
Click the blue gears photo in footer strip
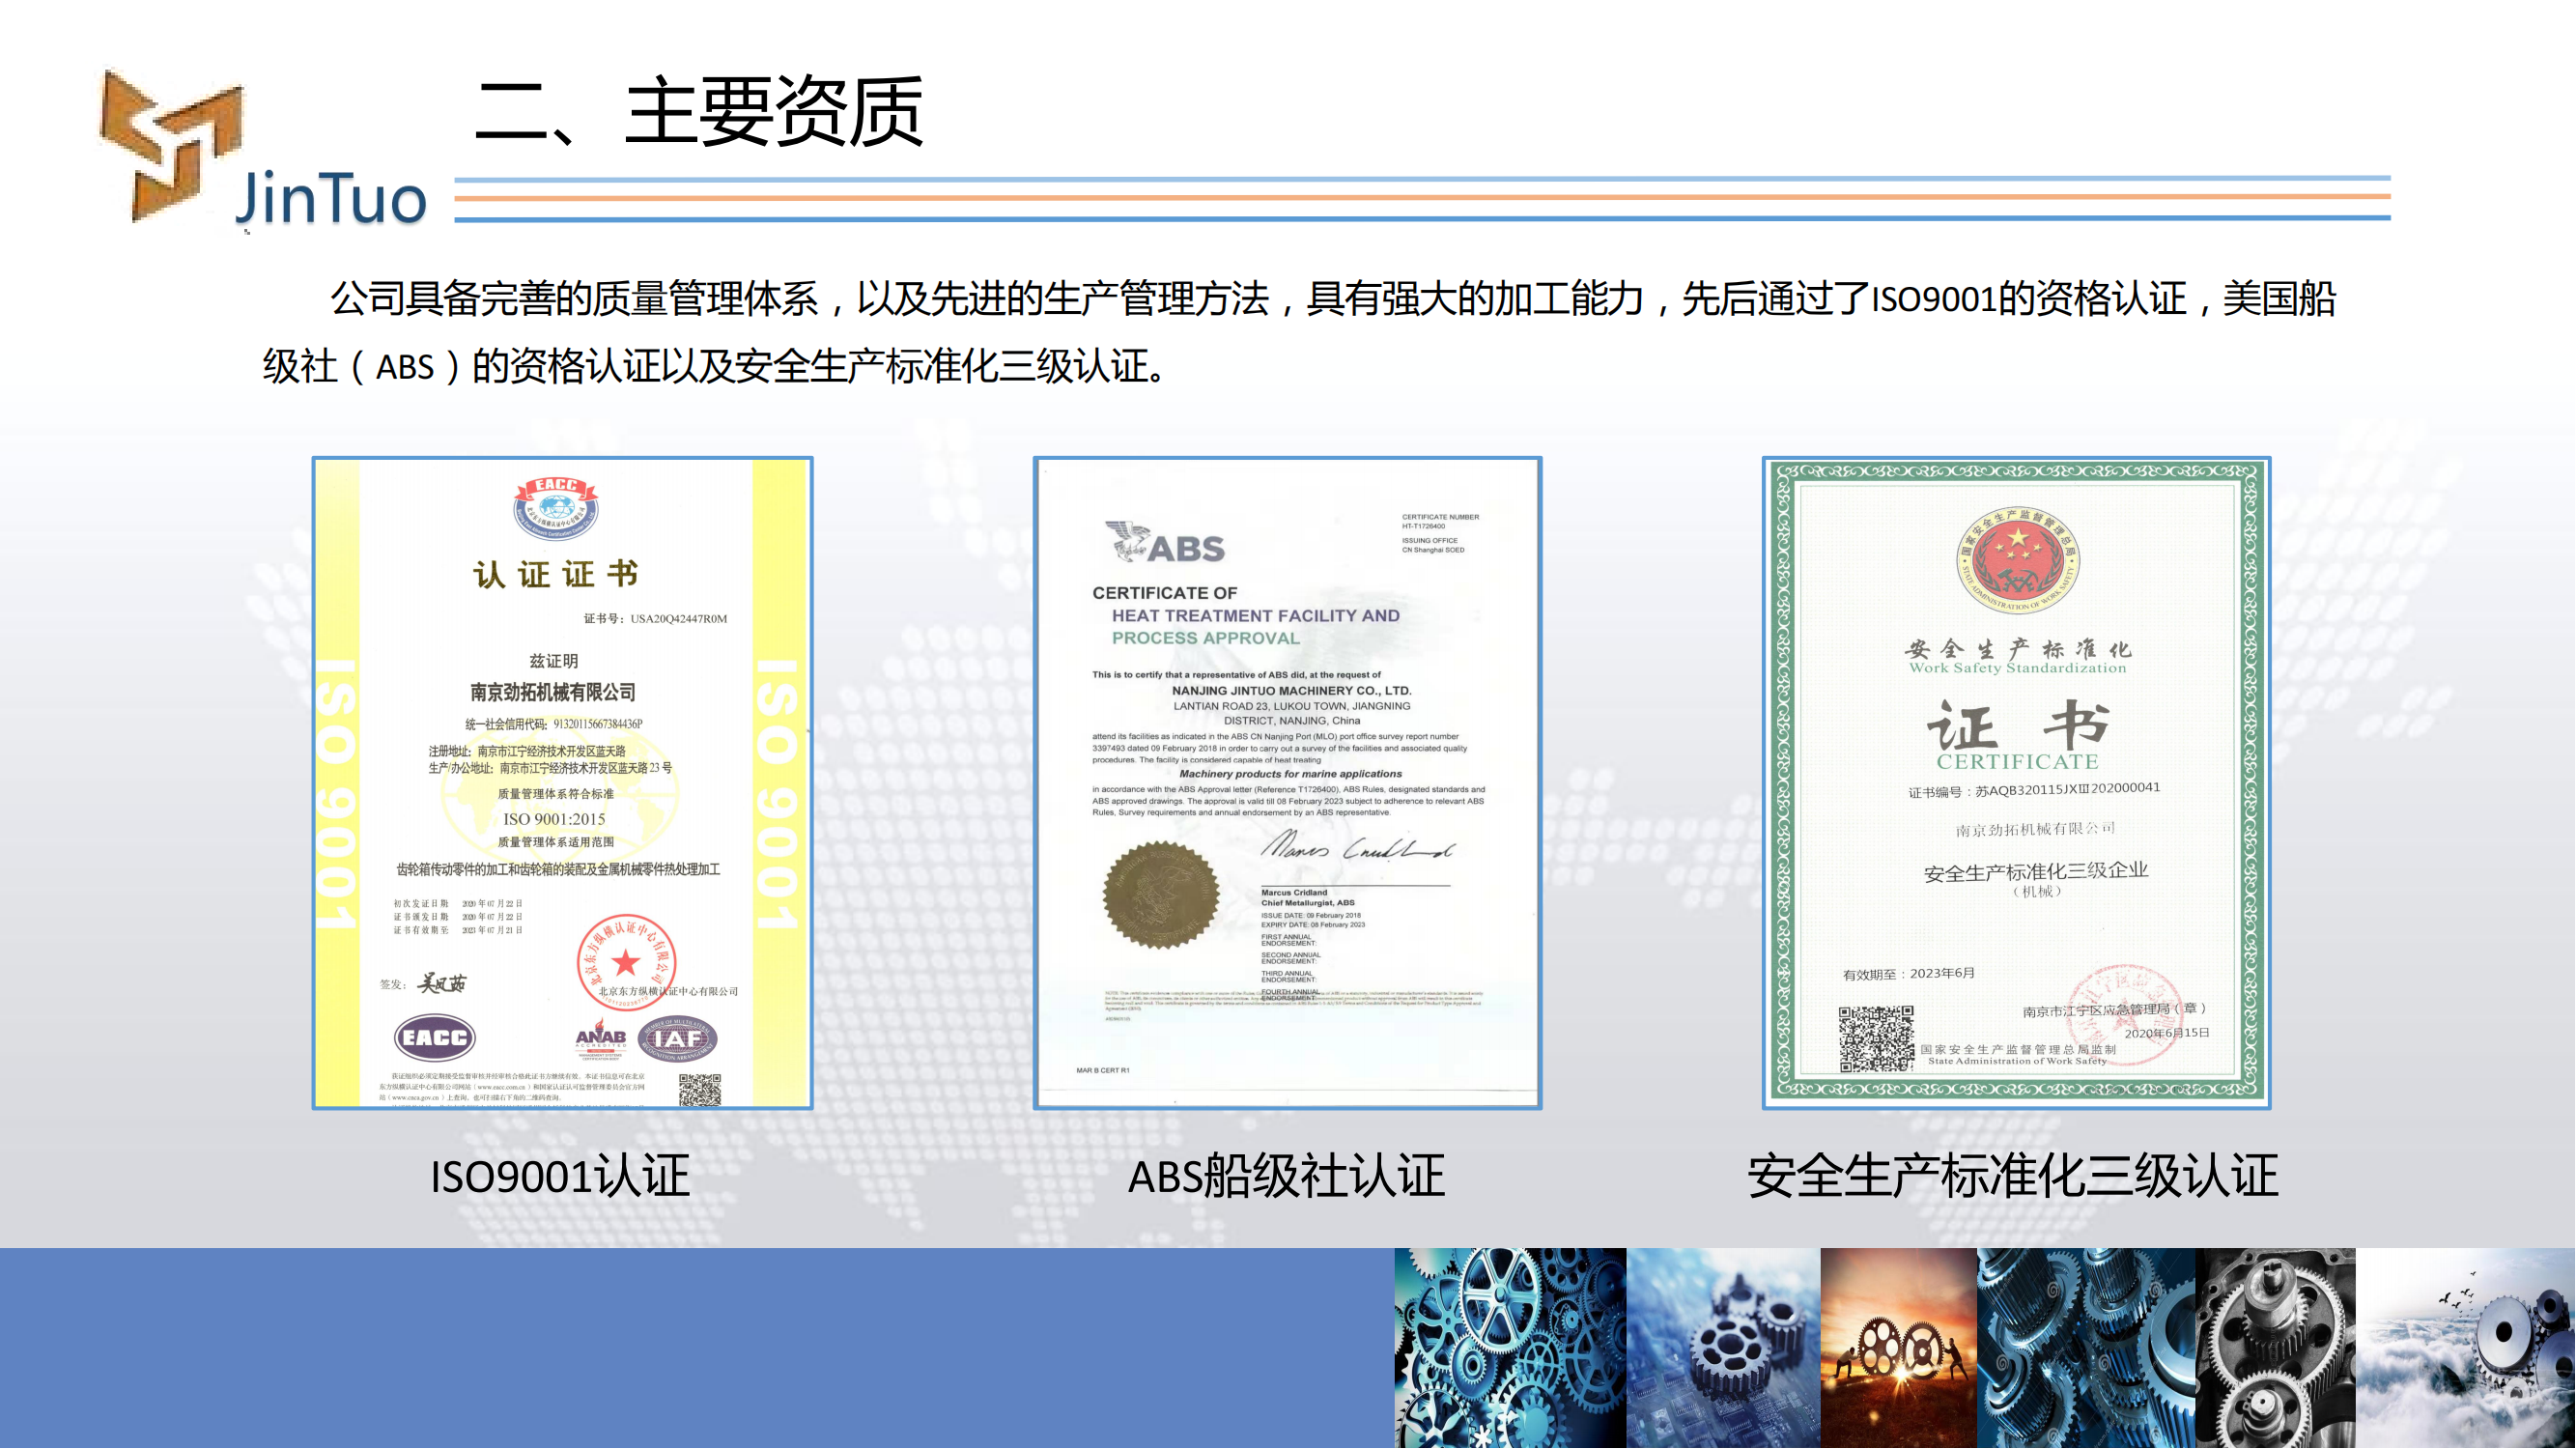(1509, 1348)
